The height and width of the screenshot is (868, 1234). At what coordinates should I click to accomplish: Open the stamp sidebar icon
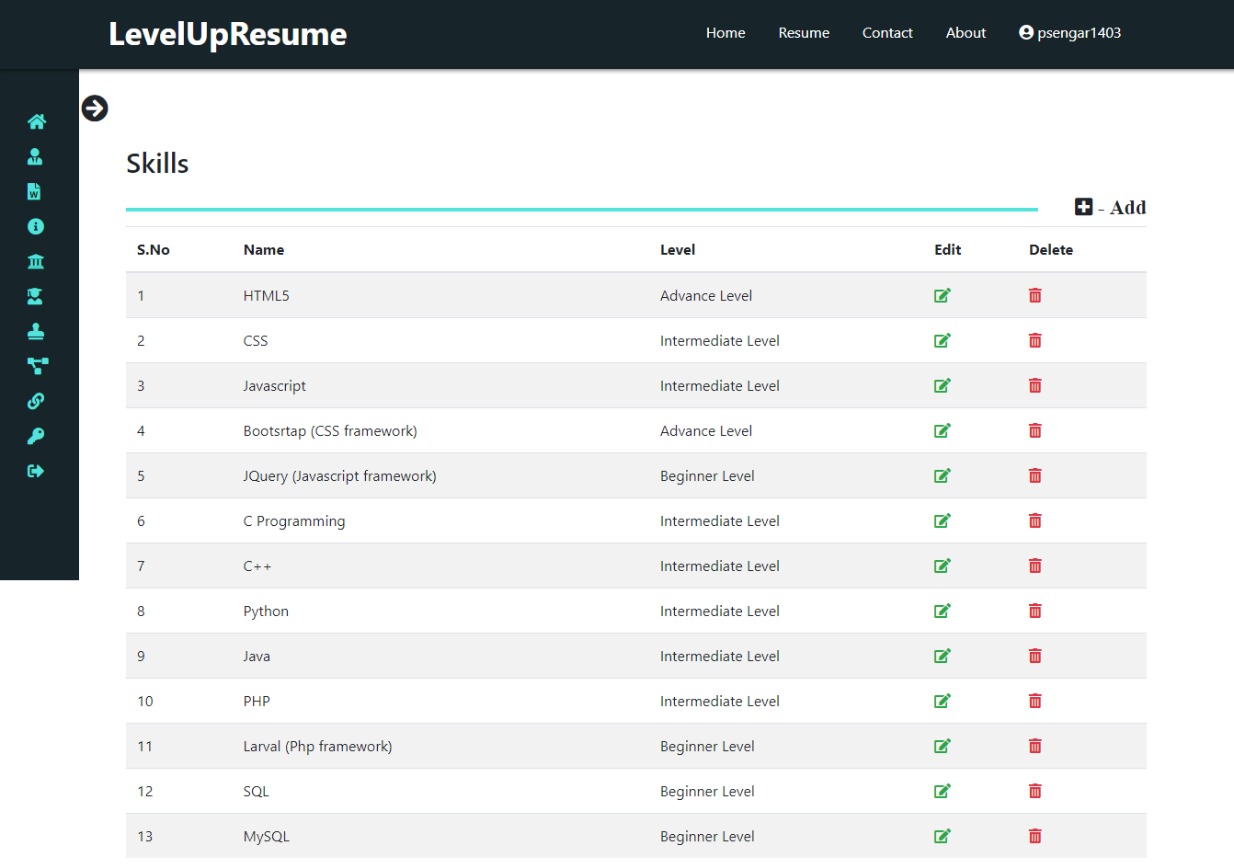point(36,332)
